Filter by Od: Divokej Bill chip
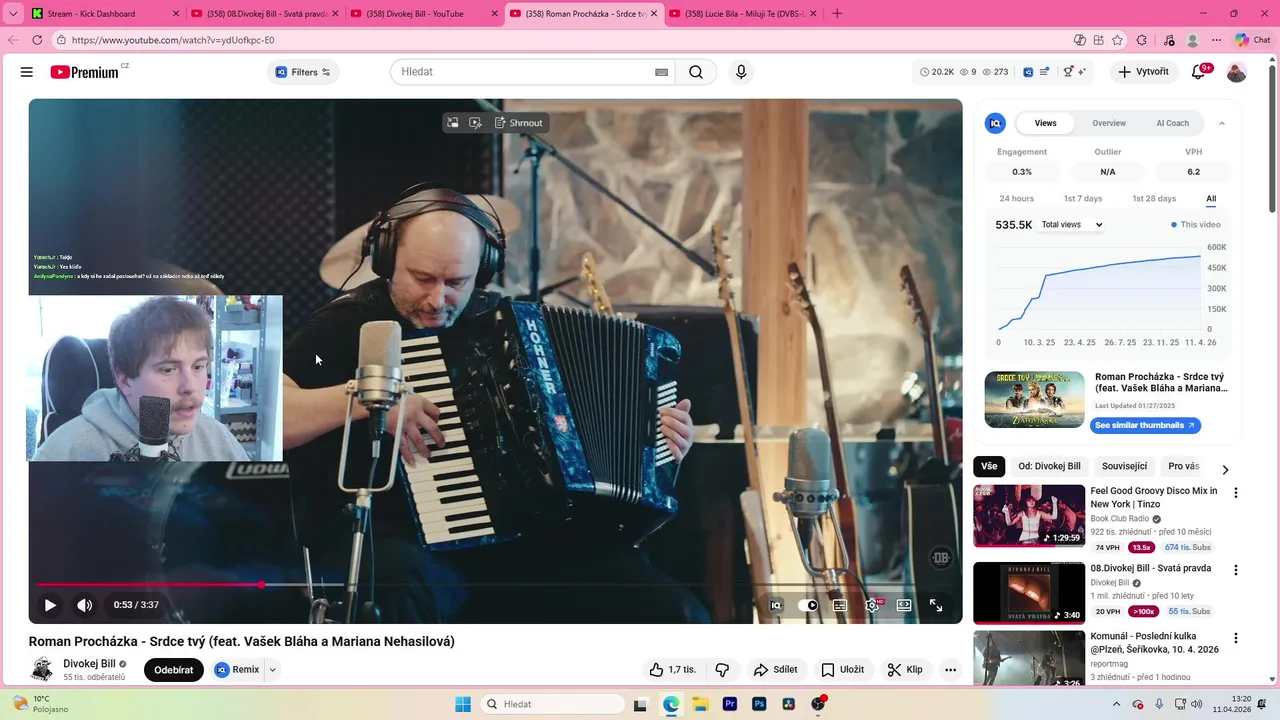 1049,466
